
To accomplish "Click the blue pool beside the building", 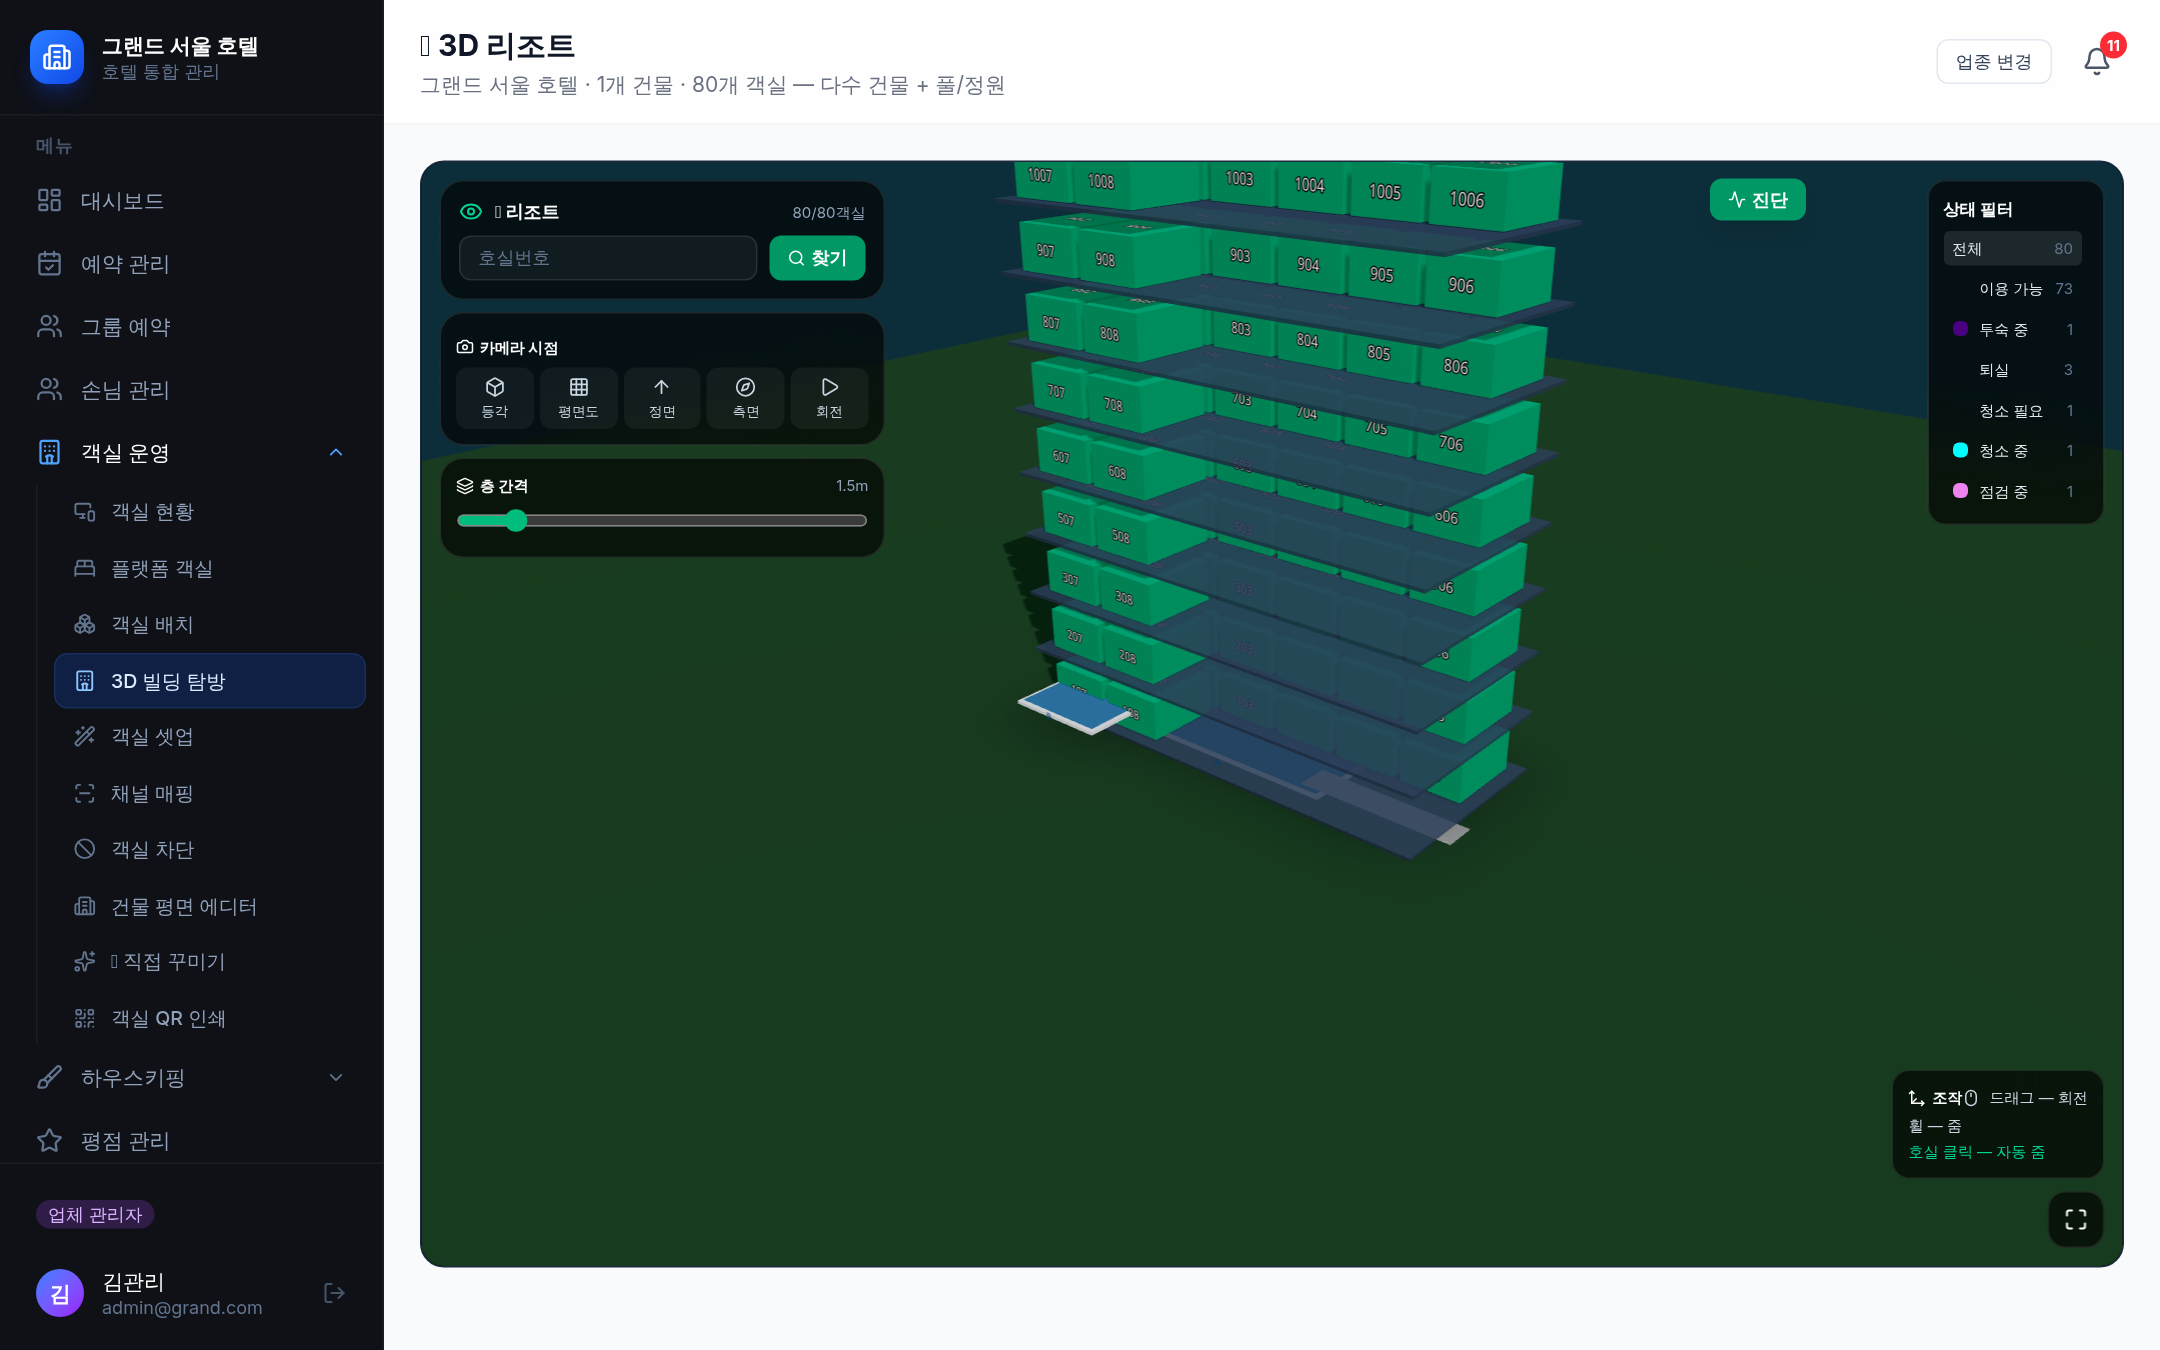I will [1074, 706].
